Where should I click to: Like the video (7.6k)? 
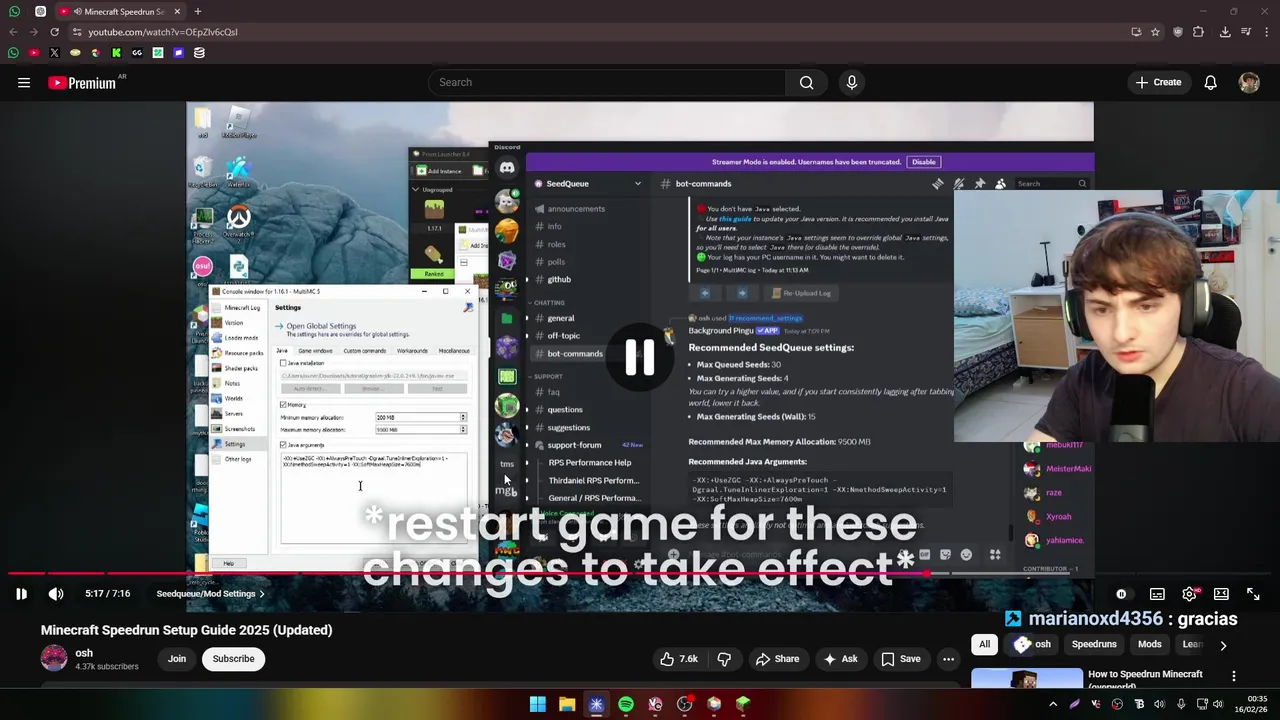click(x=677, y=659)
